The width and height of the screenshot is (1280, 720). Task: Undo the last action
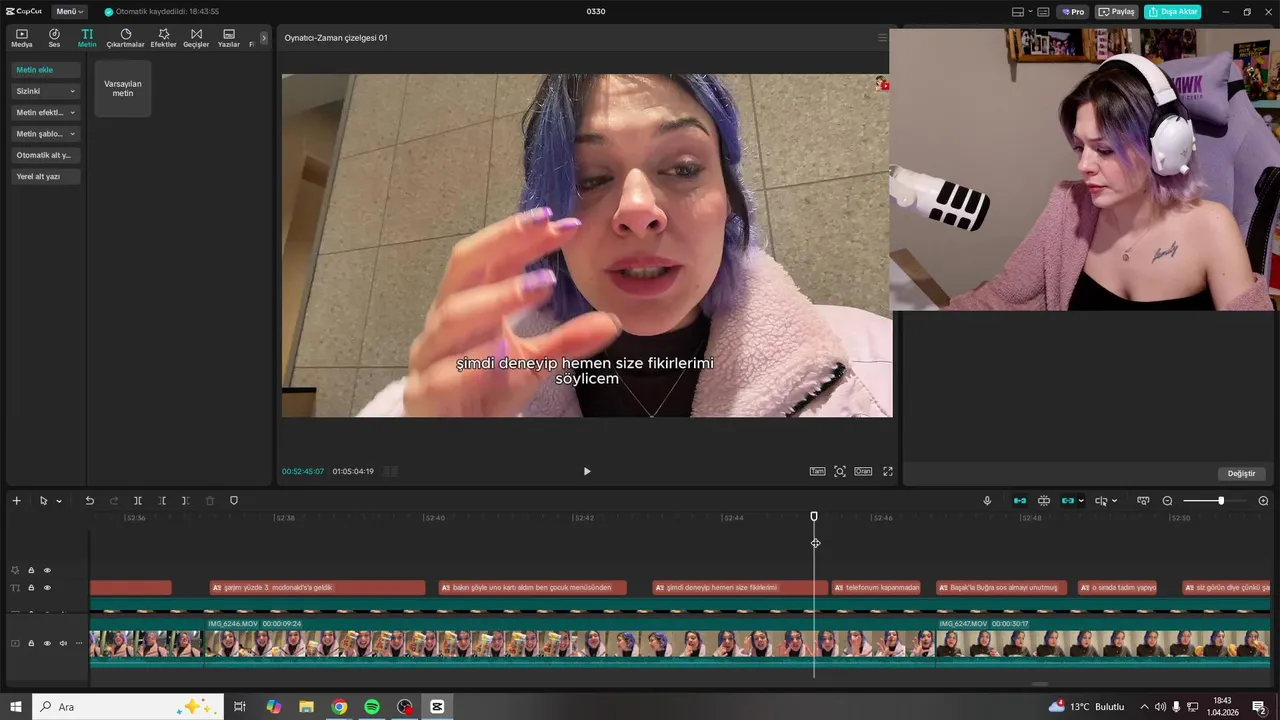pyautogui.click(x=89, y=501)
